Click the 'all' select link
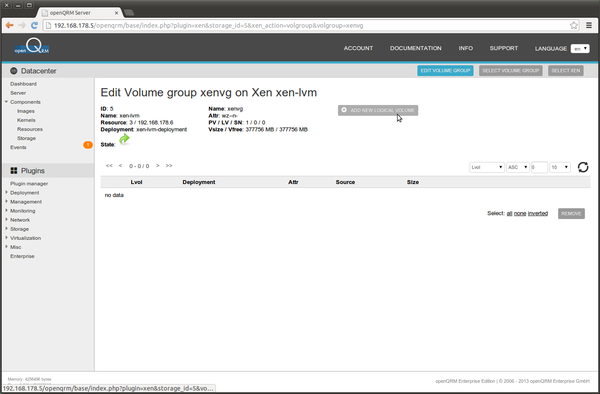The image size is (600, 394). pyautogui.click(x=509, y=213)
